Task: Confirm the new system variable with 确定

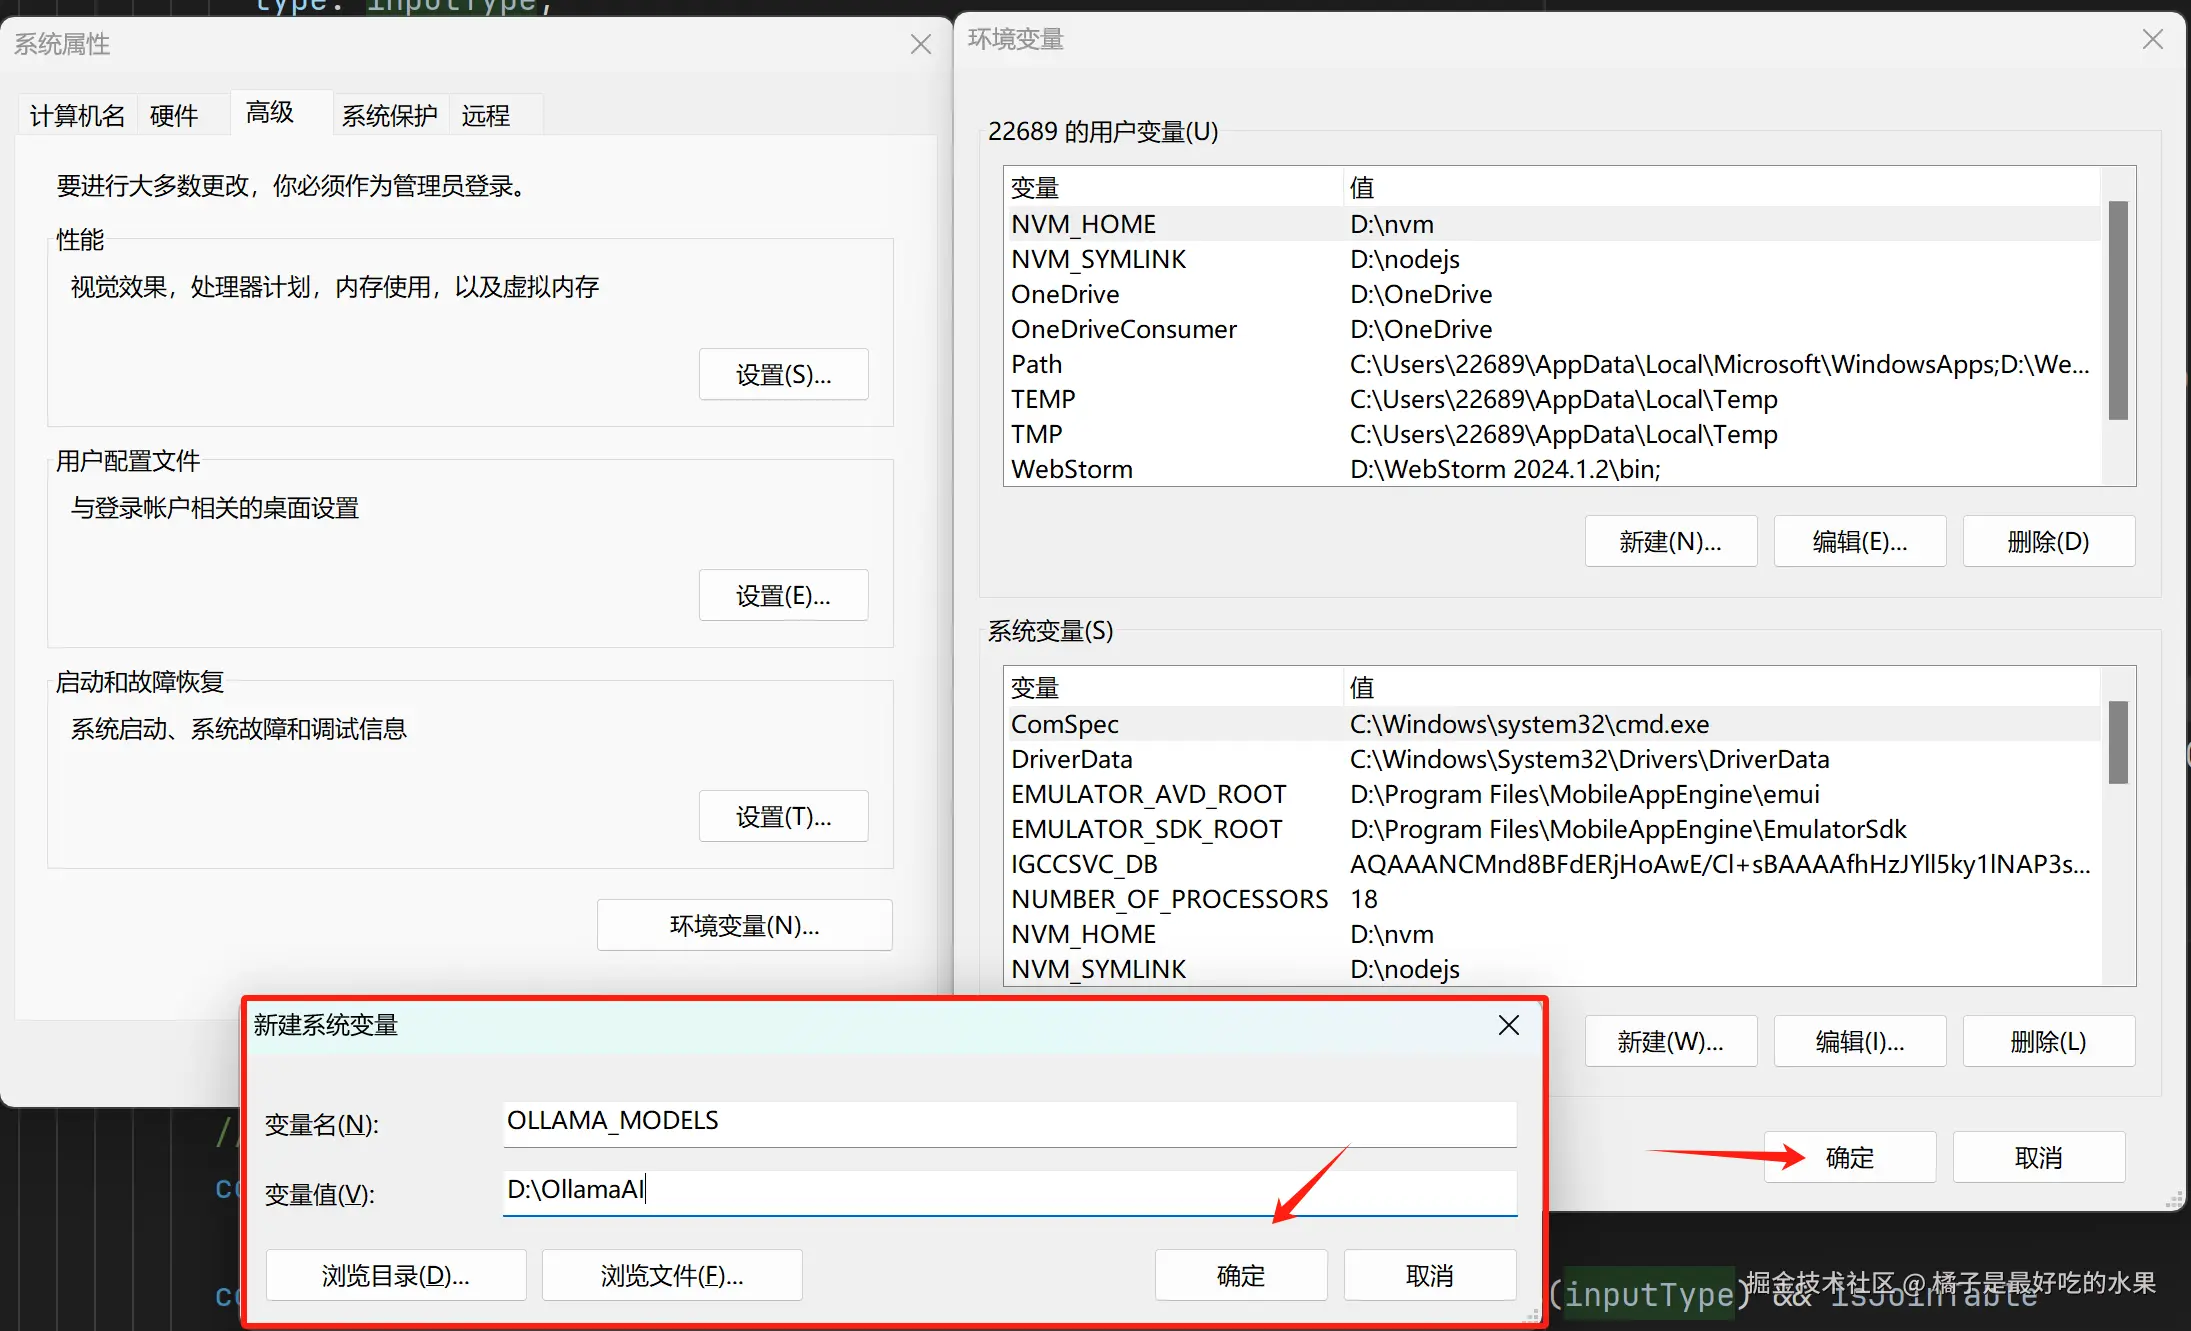Action: click(x=1240, y=1275)
